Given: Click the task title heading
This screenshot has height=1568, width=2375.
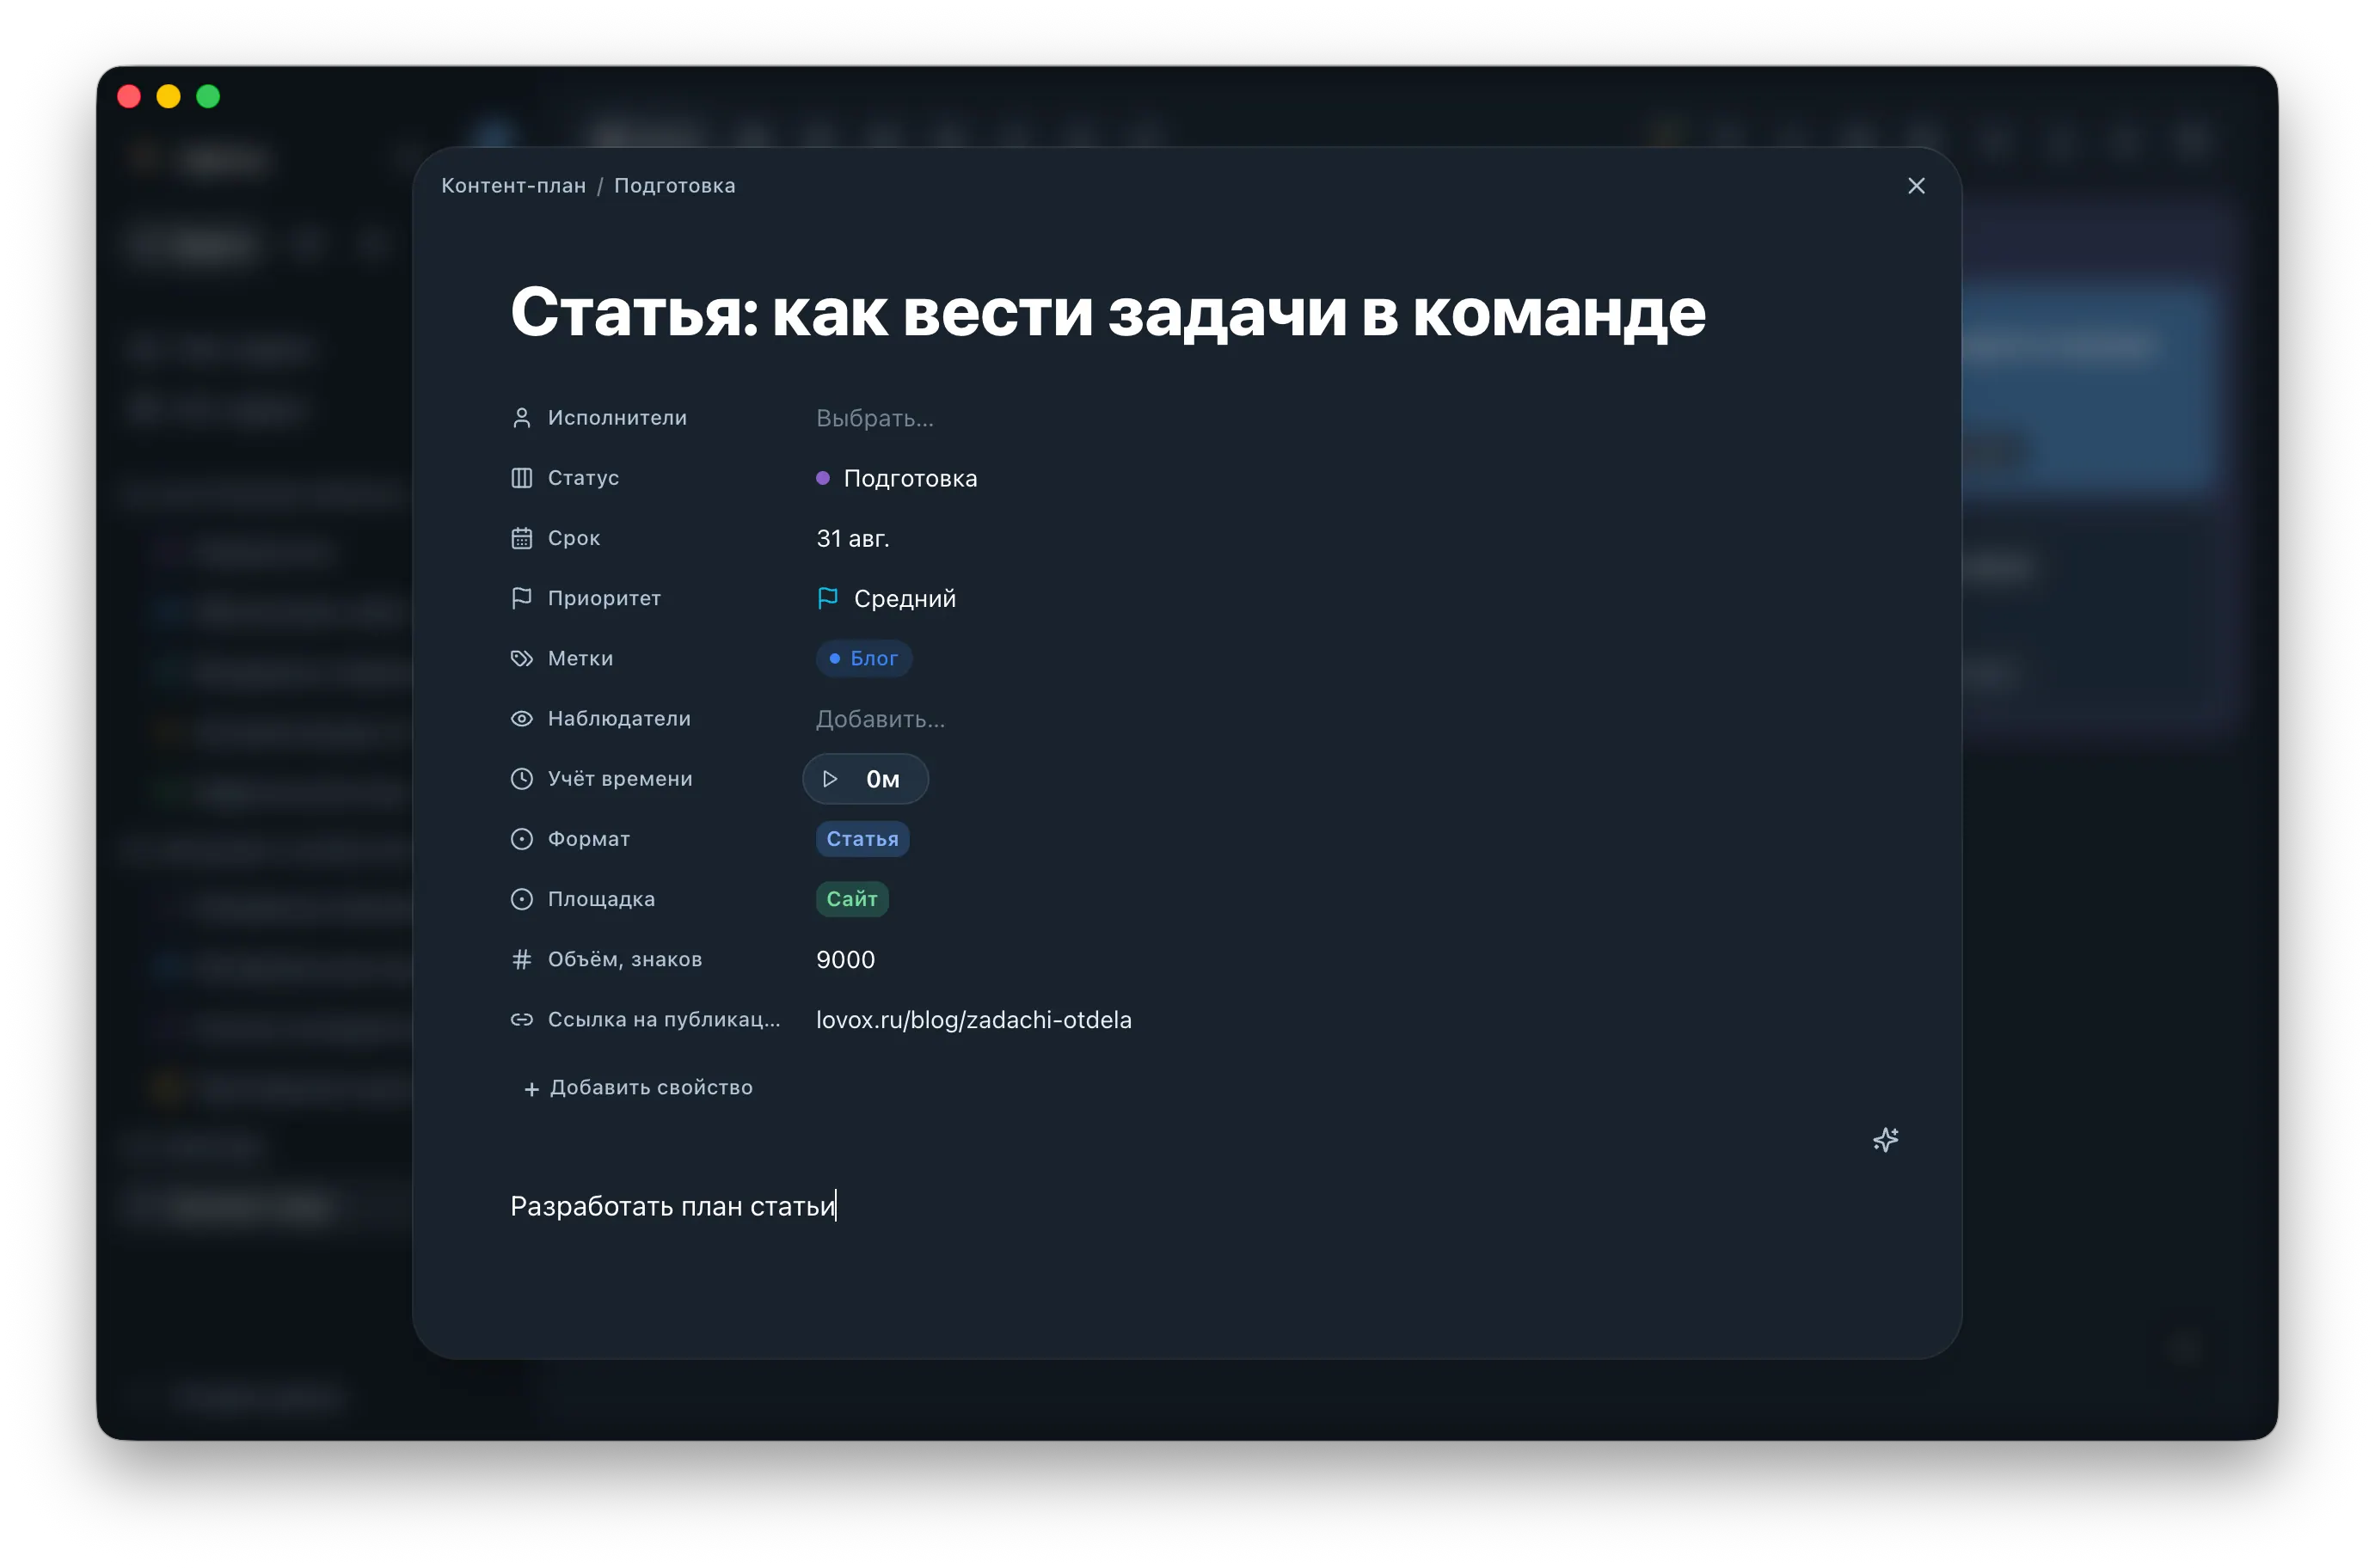Looking at the screenshot, I should coord(1108,312).
